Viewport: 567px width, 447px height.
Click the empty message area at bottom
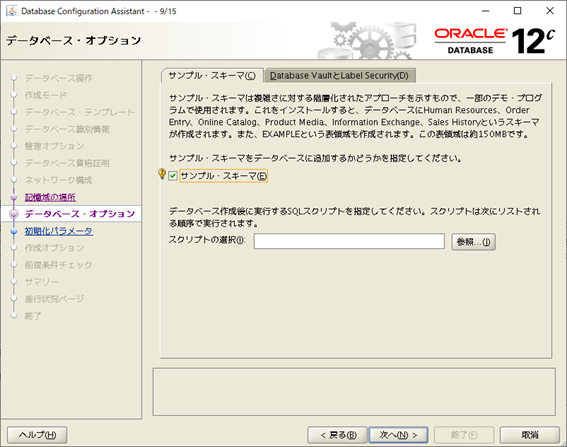354,392
